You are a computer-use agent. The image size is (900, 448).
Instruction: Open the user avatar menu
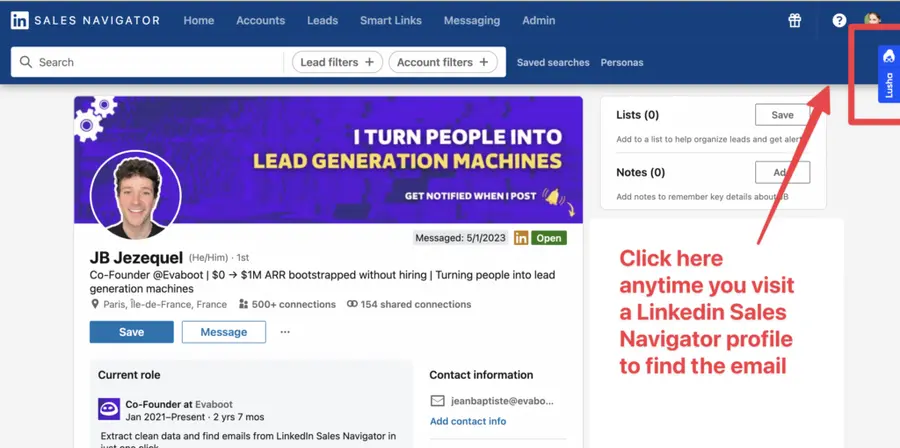click(x=872, y=19)
